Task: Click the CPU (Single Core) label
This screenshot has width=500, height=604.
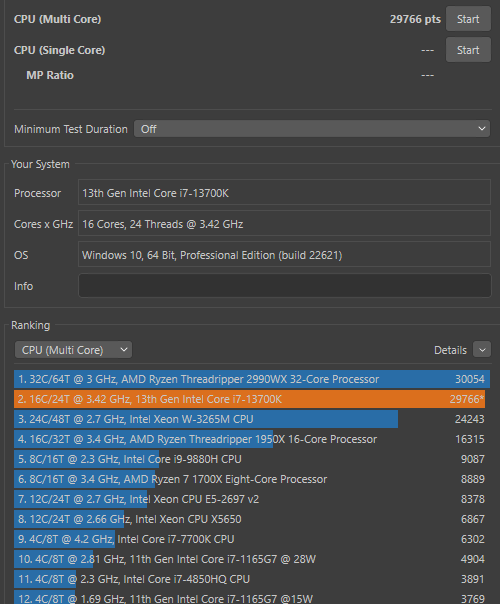Action: 59,50
